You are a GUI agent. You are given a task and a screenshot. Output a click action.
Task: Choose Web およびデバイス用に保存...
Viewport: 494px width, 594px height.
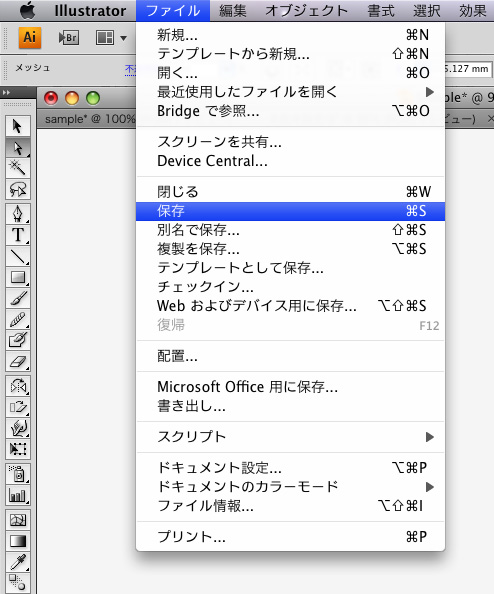[290, 306]
